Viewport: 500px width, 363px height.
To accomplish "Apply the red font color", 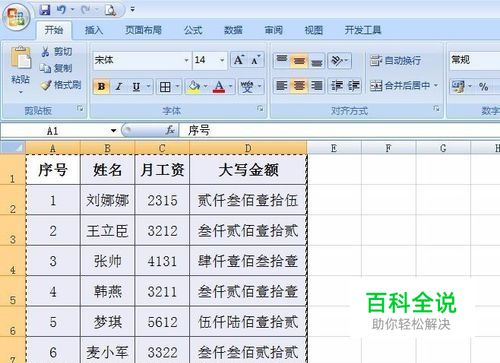I will [219, 87].
